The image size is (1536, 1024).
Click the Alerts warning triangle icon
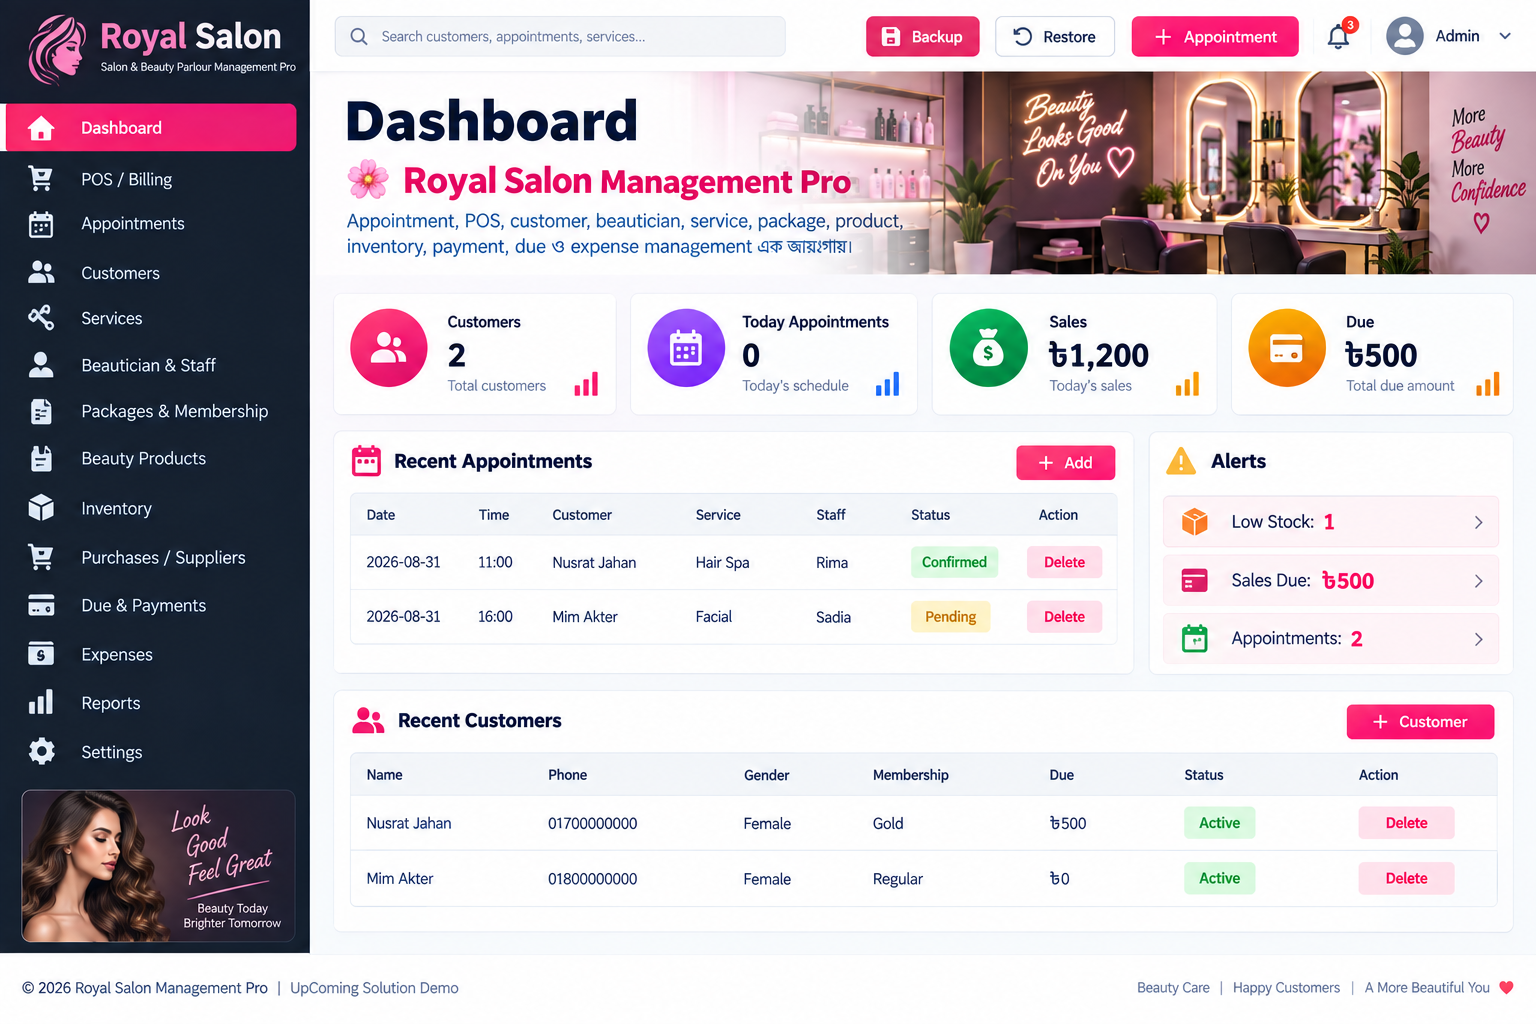[1181, 461]
